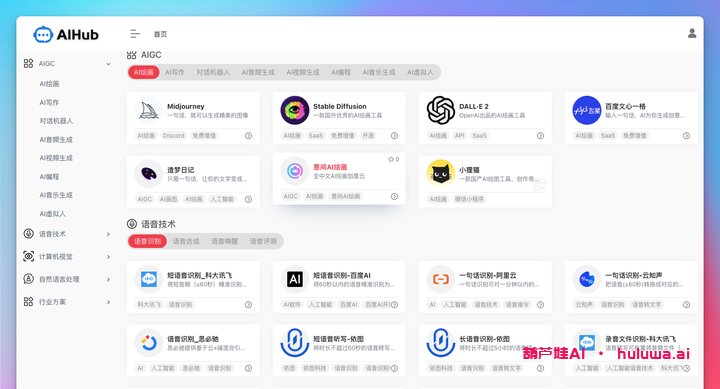This screenshot has width=720, height=389.
Task: Click the AIHub robot logo
Action: tap(43, 34)
